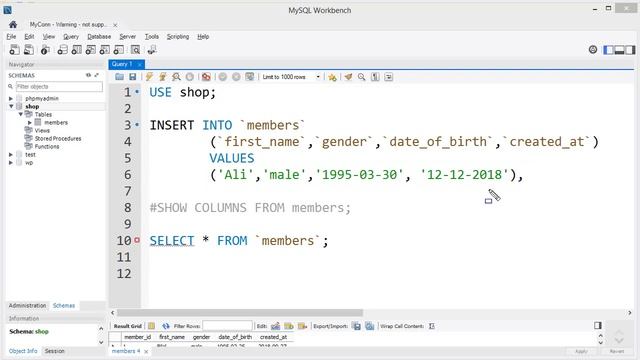
Task: Refresh the schemas list icon
Action: [x=88, y=75]
